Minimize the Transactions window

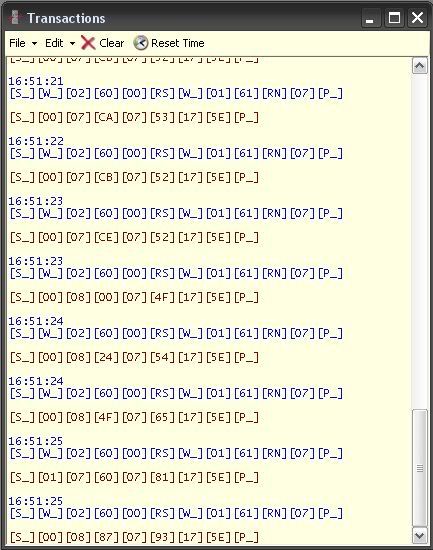(x=370, y=18)
